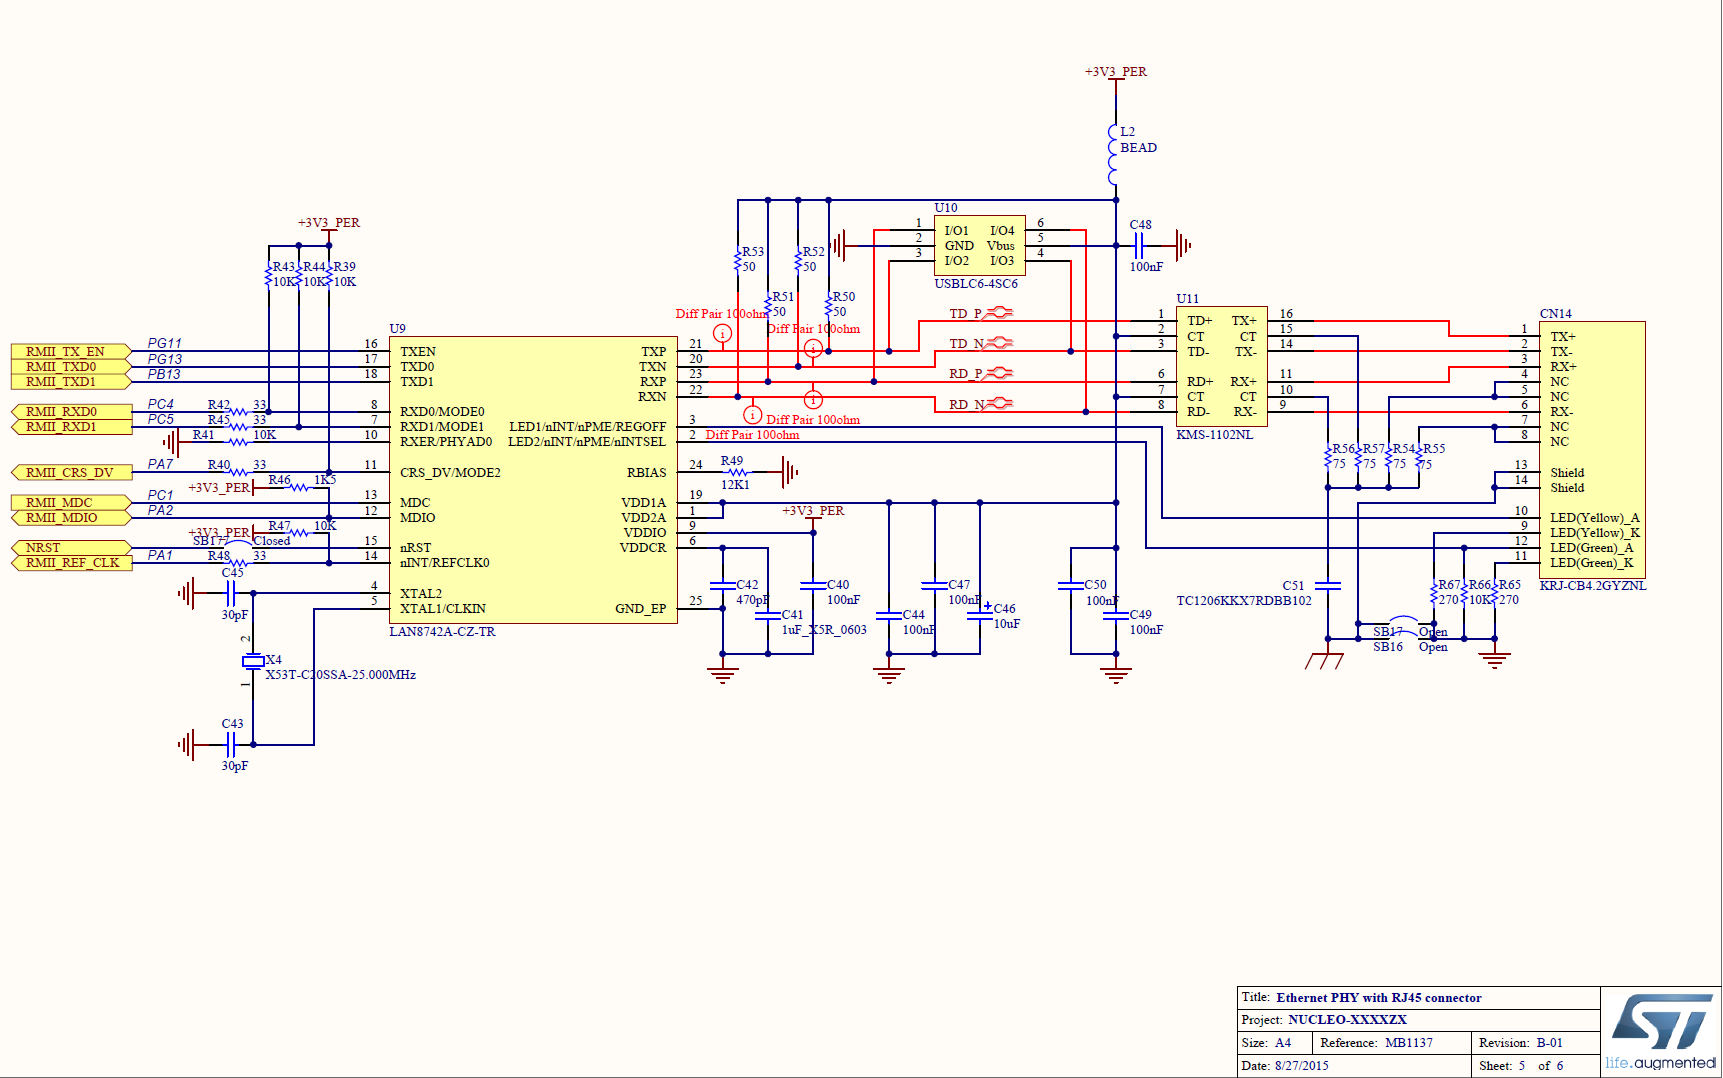Click the ST life.augmented logo
1723x1078 pixels.
(1660, 1030)
